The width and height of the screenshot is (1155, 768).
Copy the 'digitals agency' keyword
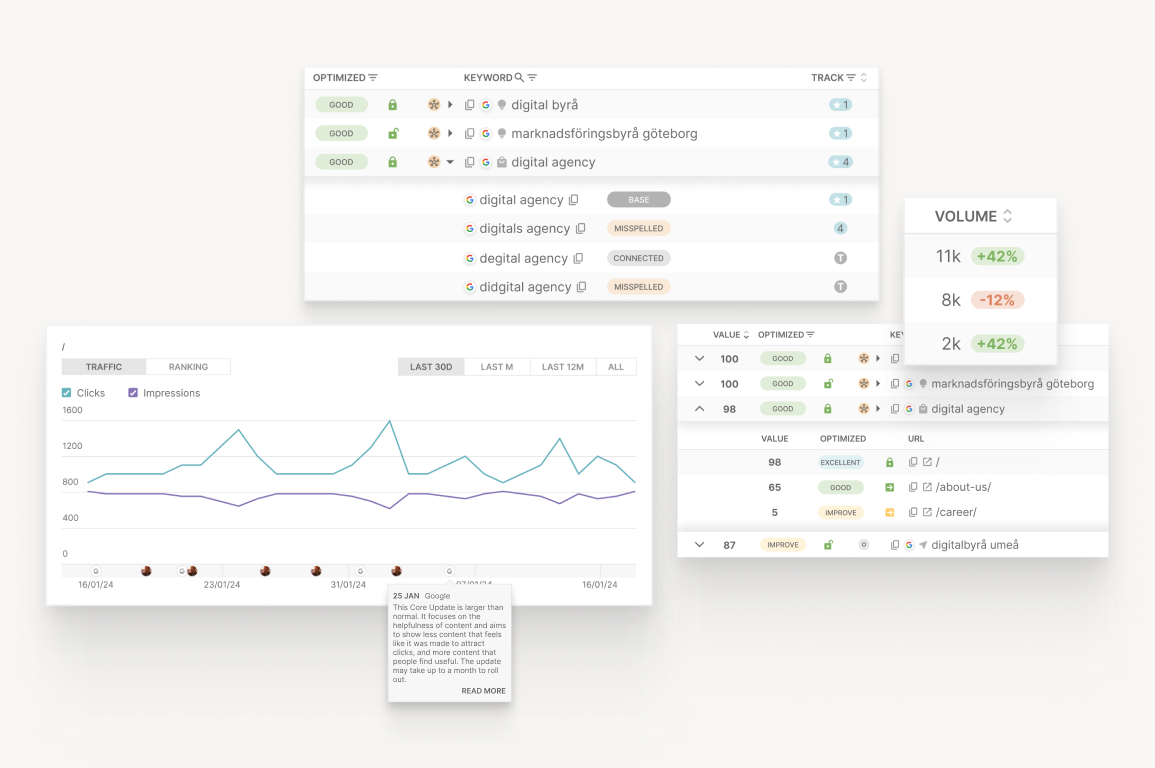click(581, 229)
